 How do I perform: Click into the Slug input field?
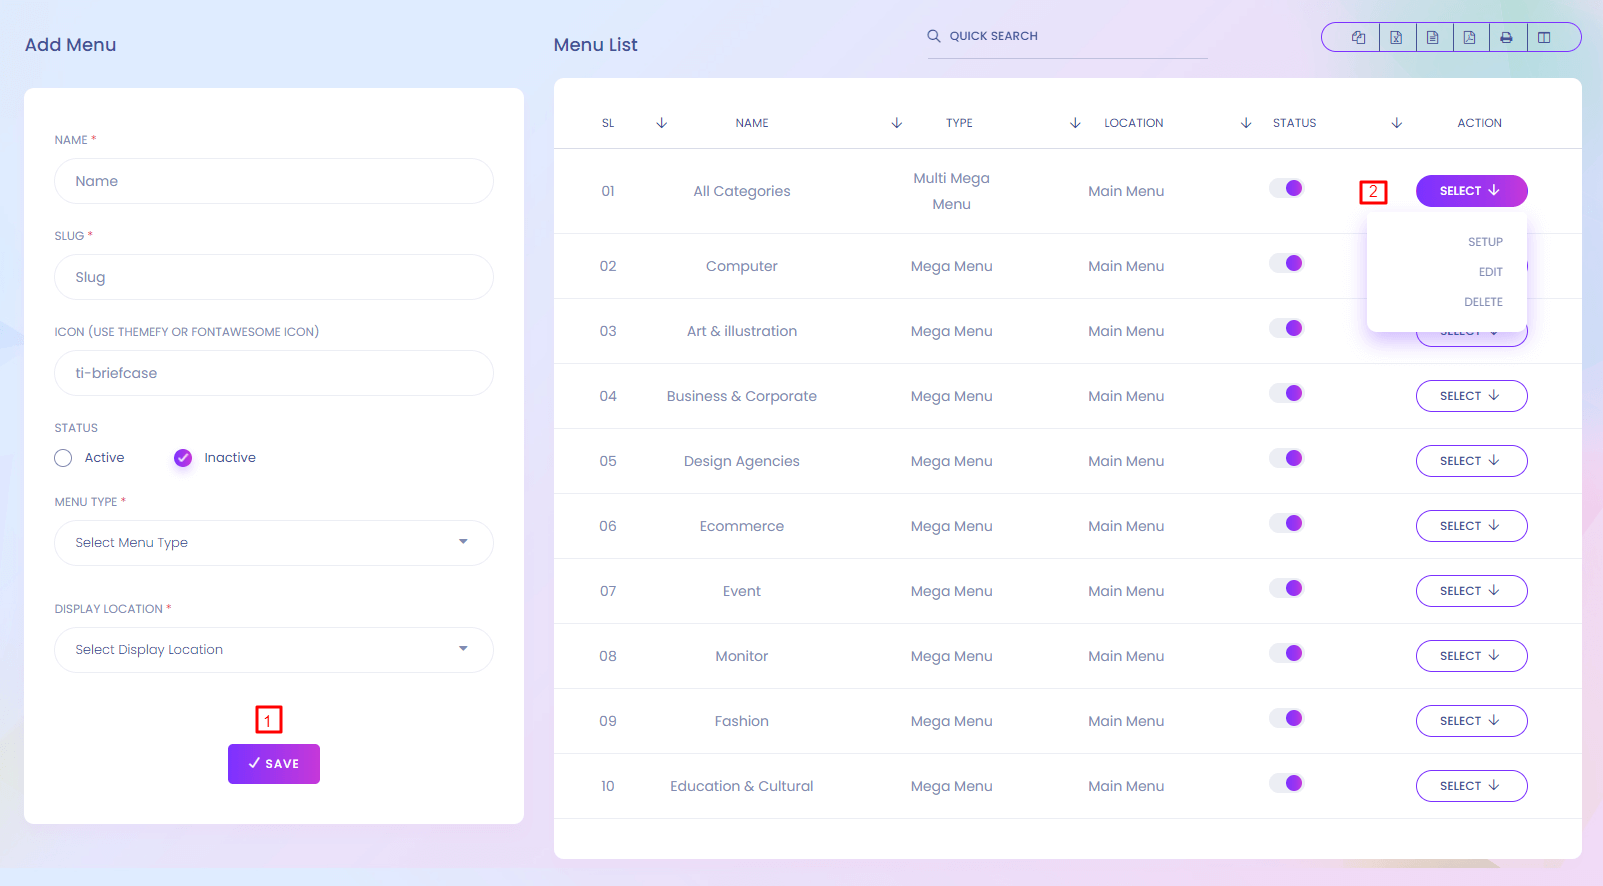tap(273, 277)
